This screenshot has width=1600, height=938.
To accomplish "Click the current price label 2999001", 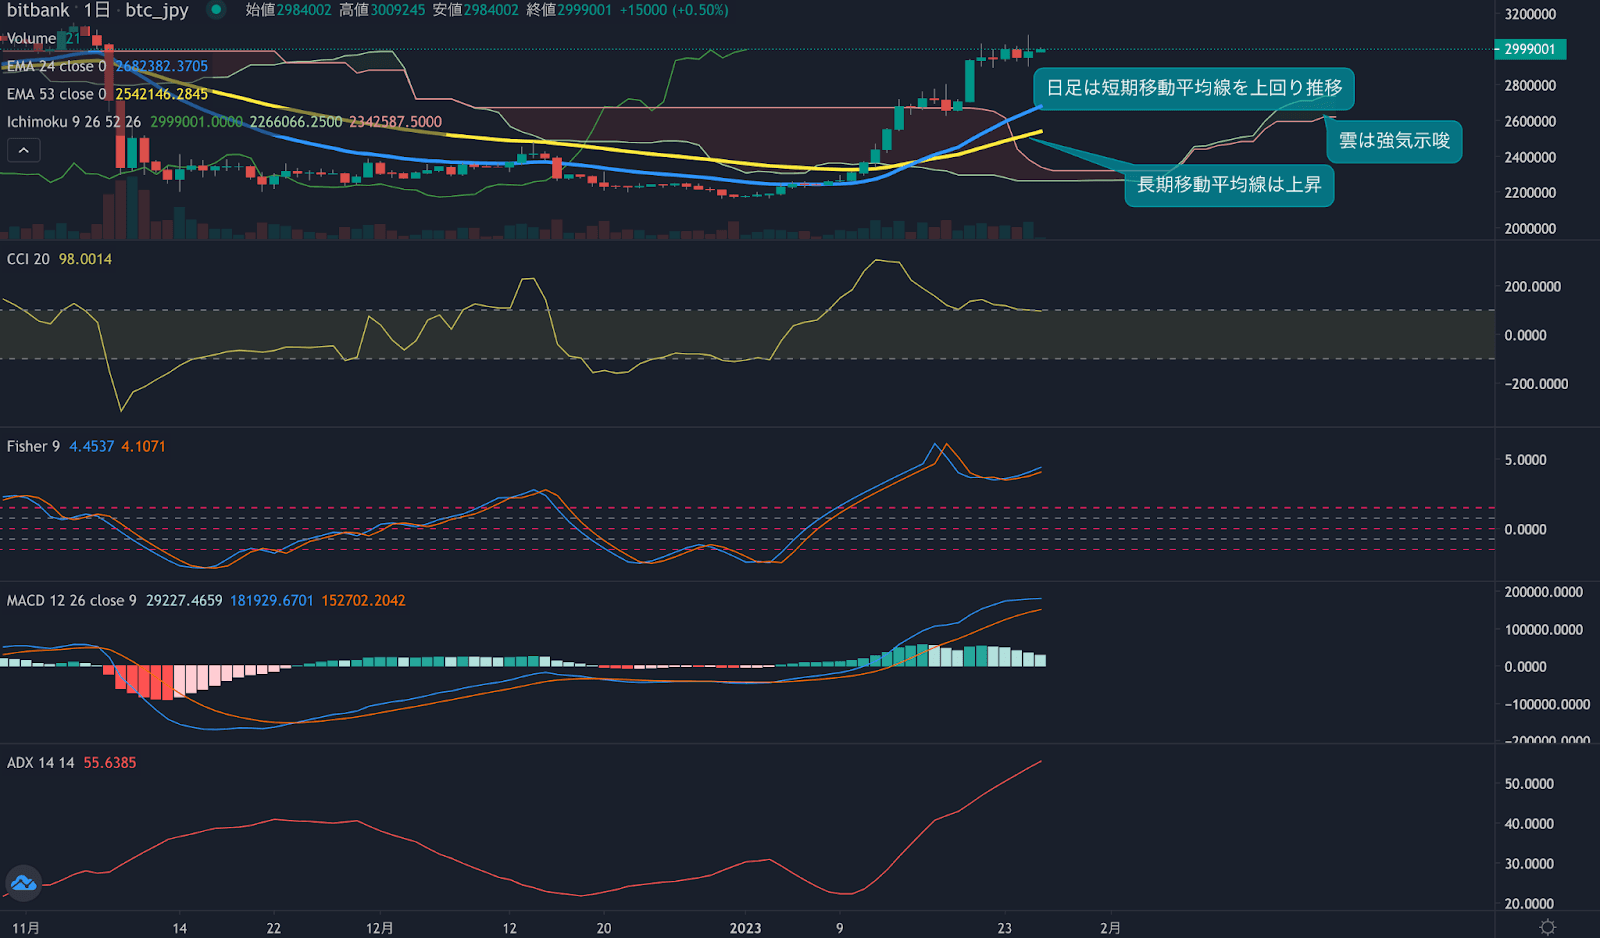I will [1529, 49].
